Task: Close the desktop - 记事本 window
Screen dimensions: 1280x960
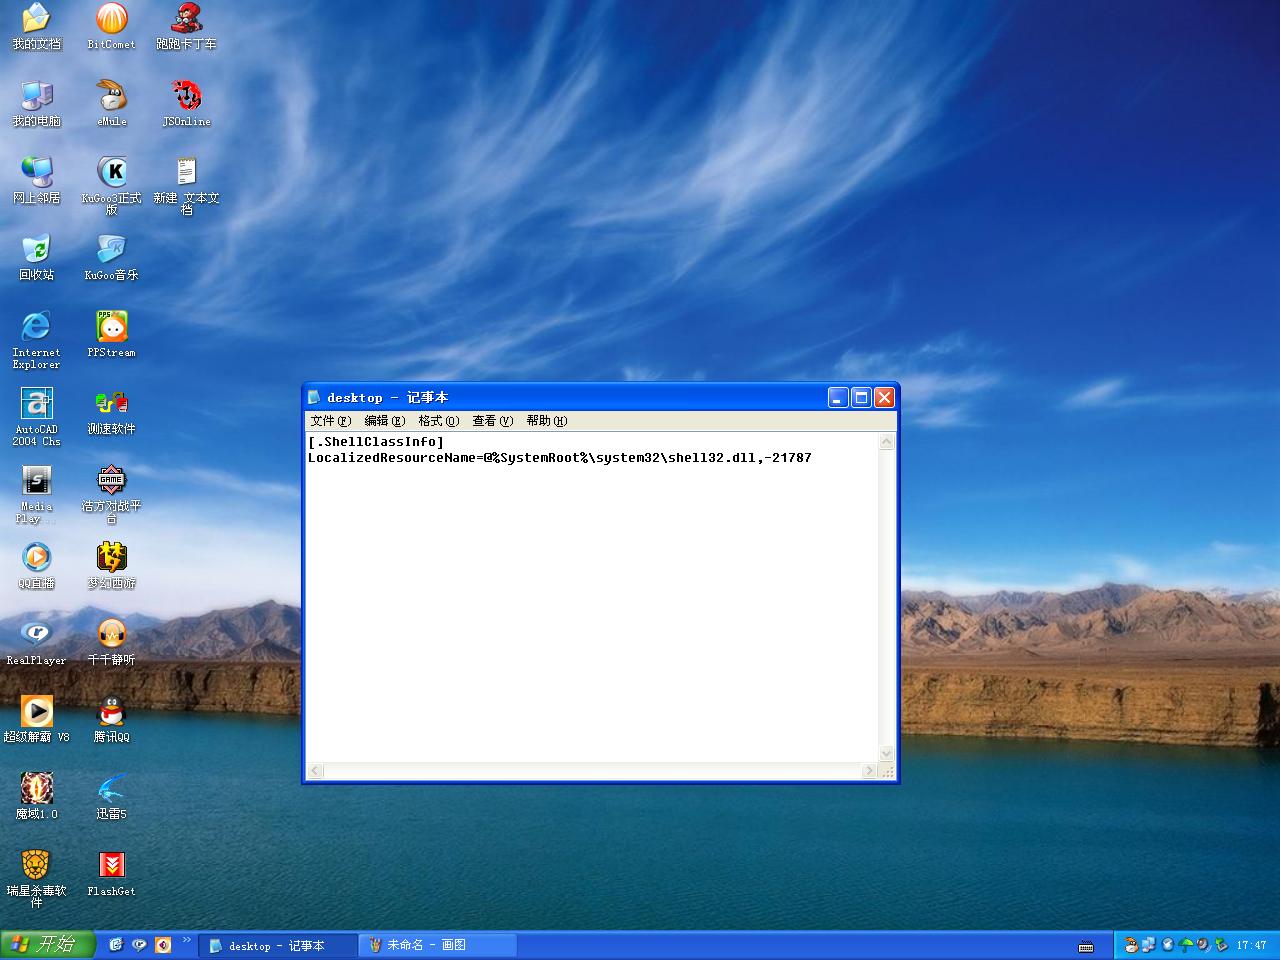Action: (x=884, y=398)
